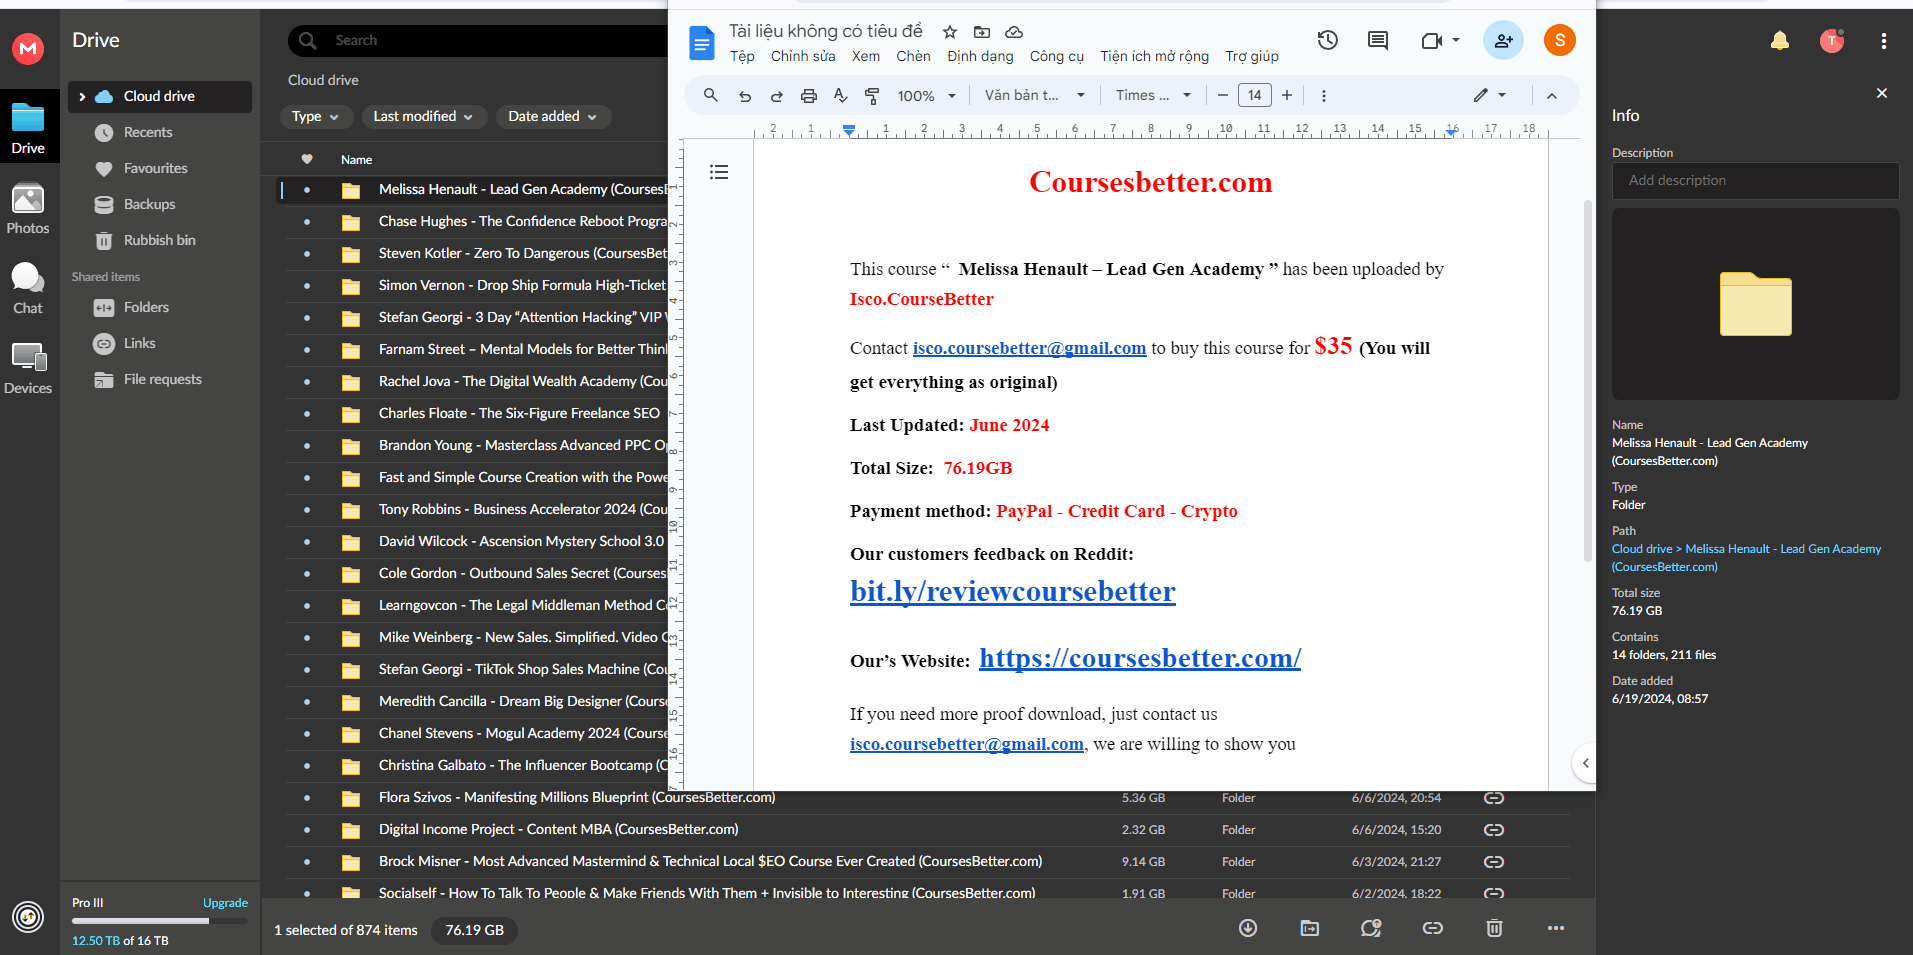Open comments panel in Docs

click(1378, 40)
